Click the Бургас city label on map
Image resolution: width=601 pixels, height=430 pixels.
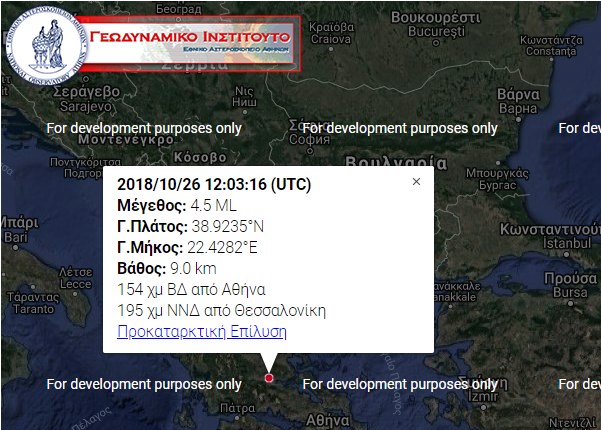[498, 185]
